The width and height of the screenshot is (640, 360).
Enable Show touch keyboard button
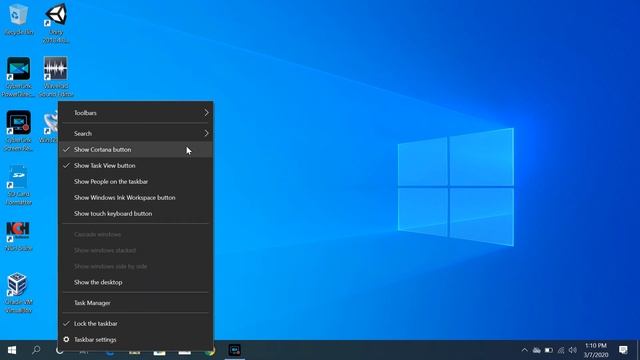[136, 213]
